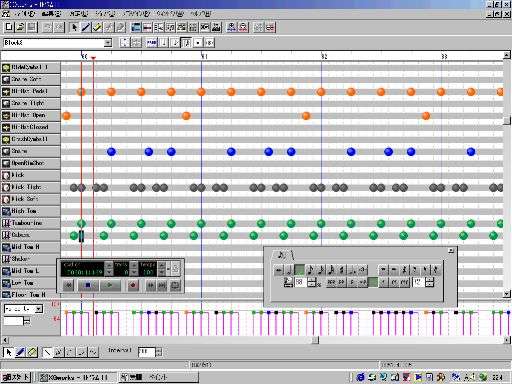Open the second menu (編集 Edit)

coord(52,14)
